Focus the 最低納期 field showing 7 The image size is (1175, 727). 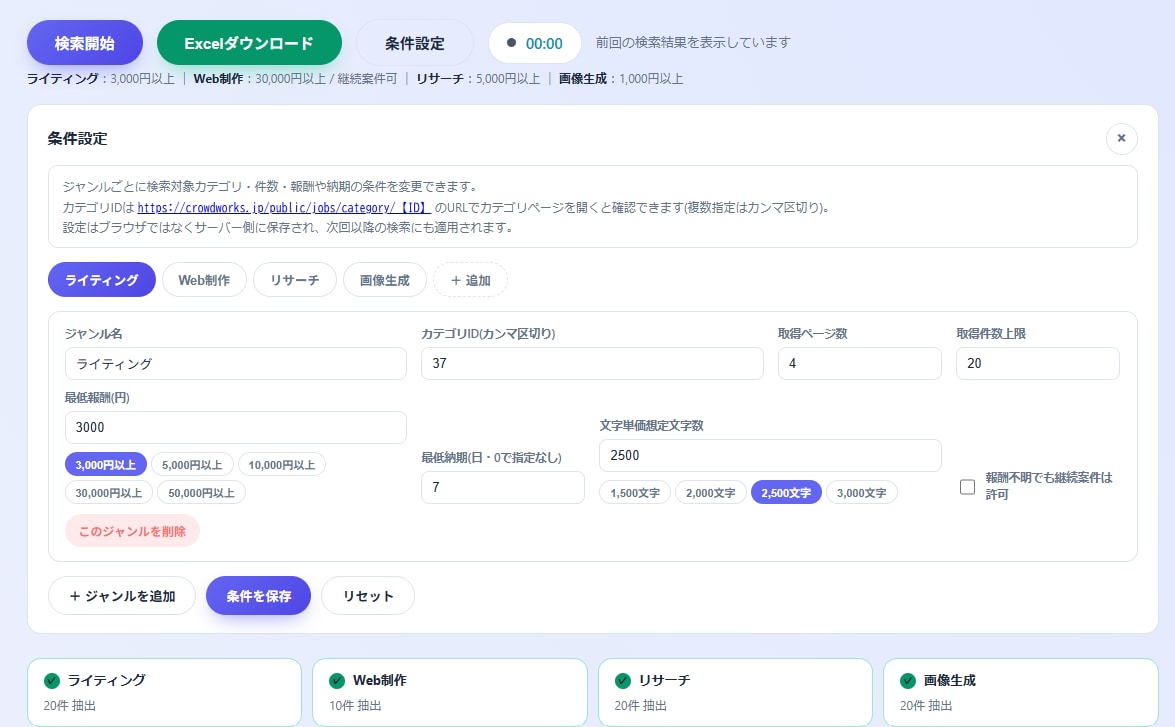tap(503, 487)
